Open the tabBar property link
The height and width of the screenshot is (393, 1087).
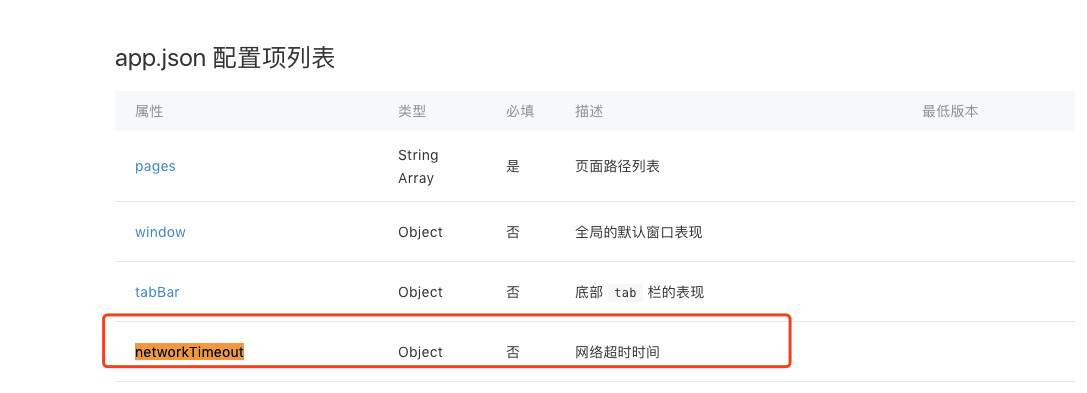tap(157, 292)
